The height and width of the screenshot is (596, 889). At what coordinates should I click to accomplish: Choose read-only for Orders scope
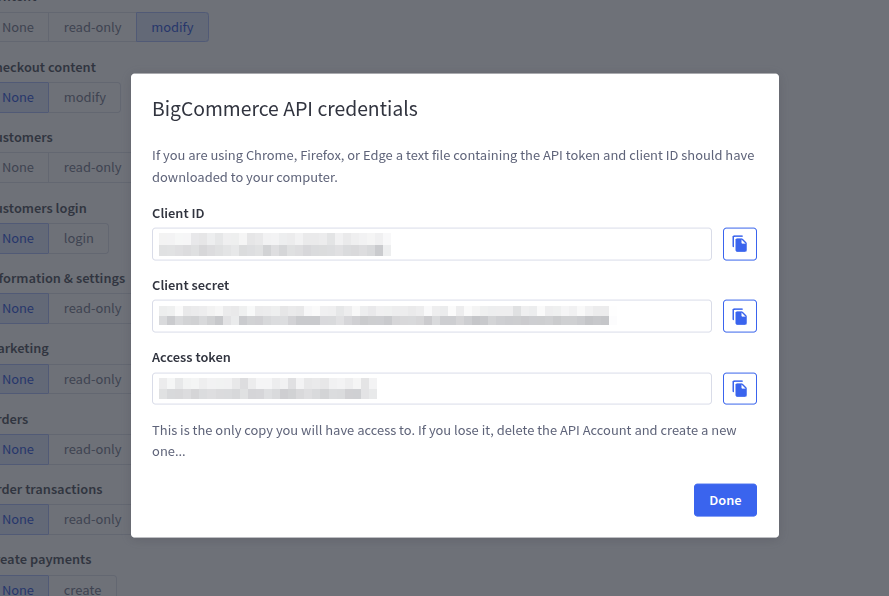pos(91,449)
